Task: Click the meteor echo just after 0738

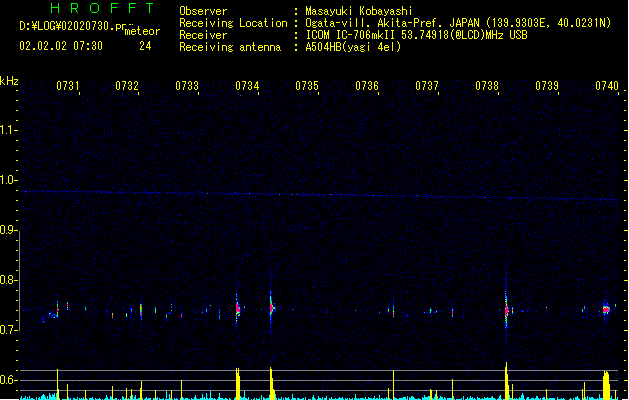Action: [x=507, y=310]
